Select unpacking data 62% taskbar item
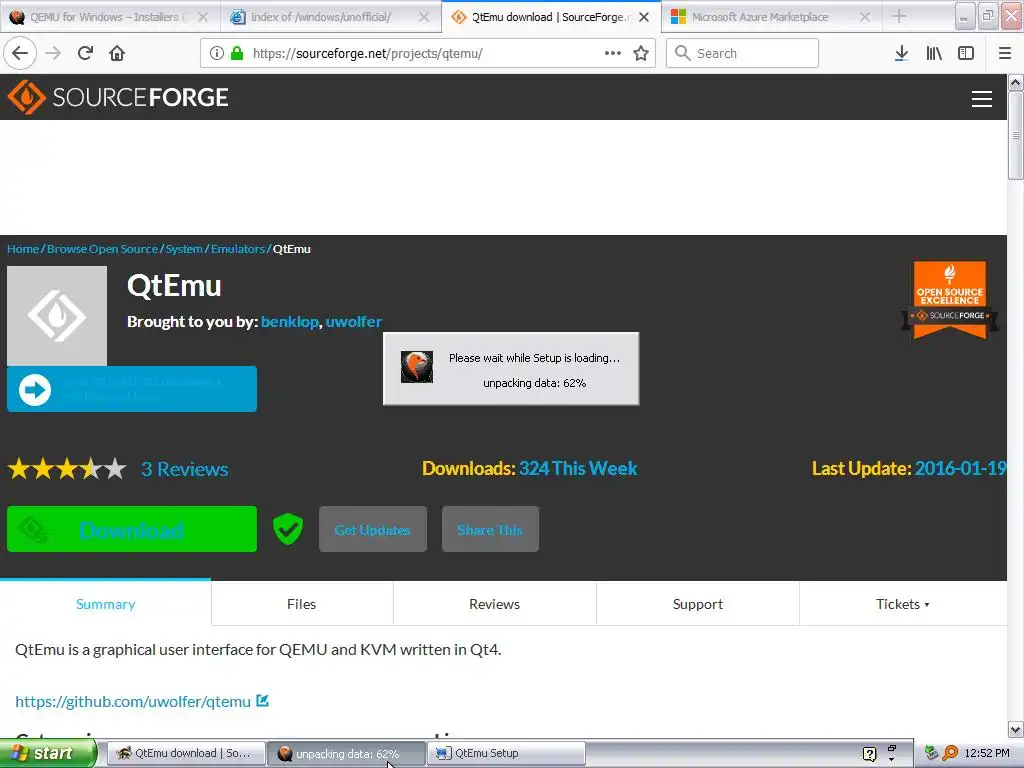 pos(346,754)
